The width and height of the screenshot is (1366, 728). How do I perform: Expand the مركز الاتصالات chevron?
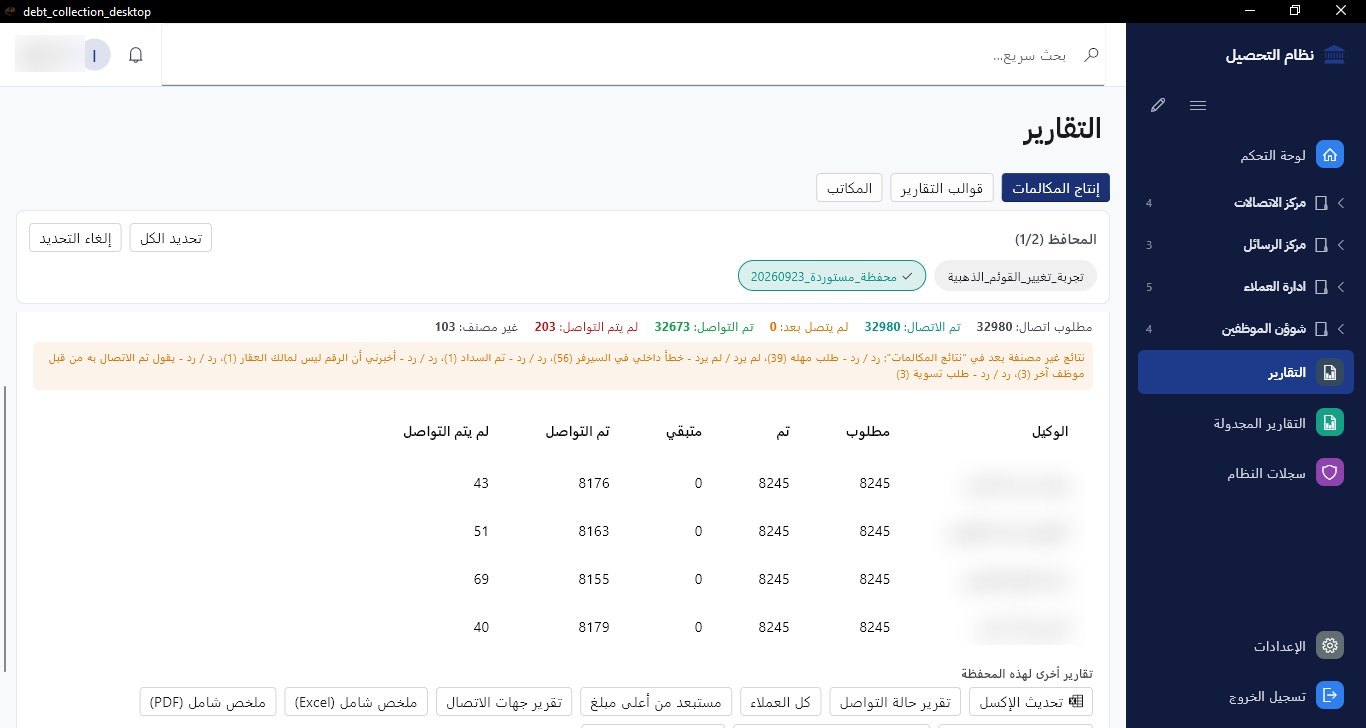click(1340, 203)
